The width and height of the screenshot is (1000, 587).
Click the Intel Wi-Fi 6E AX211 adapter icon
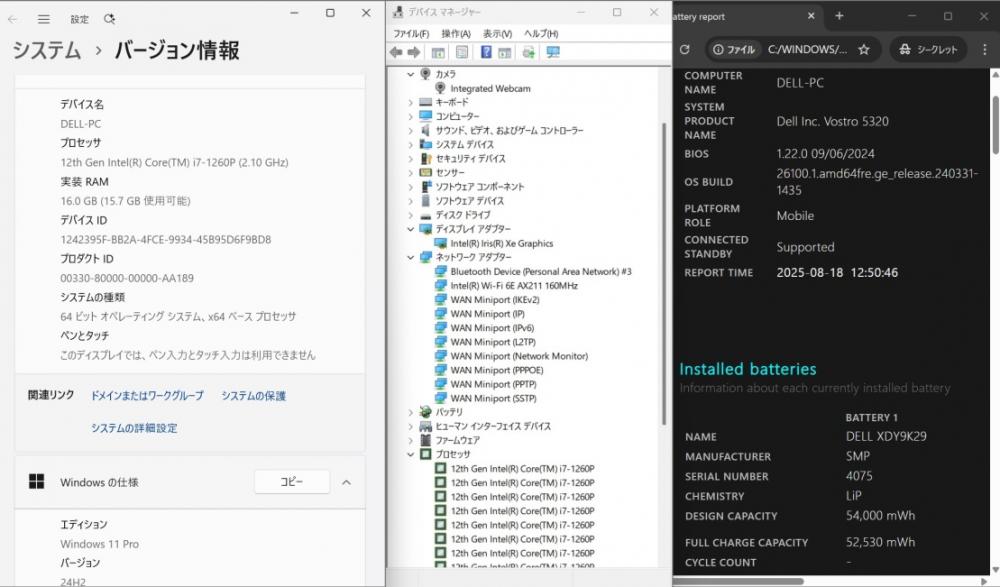[440, 285]
